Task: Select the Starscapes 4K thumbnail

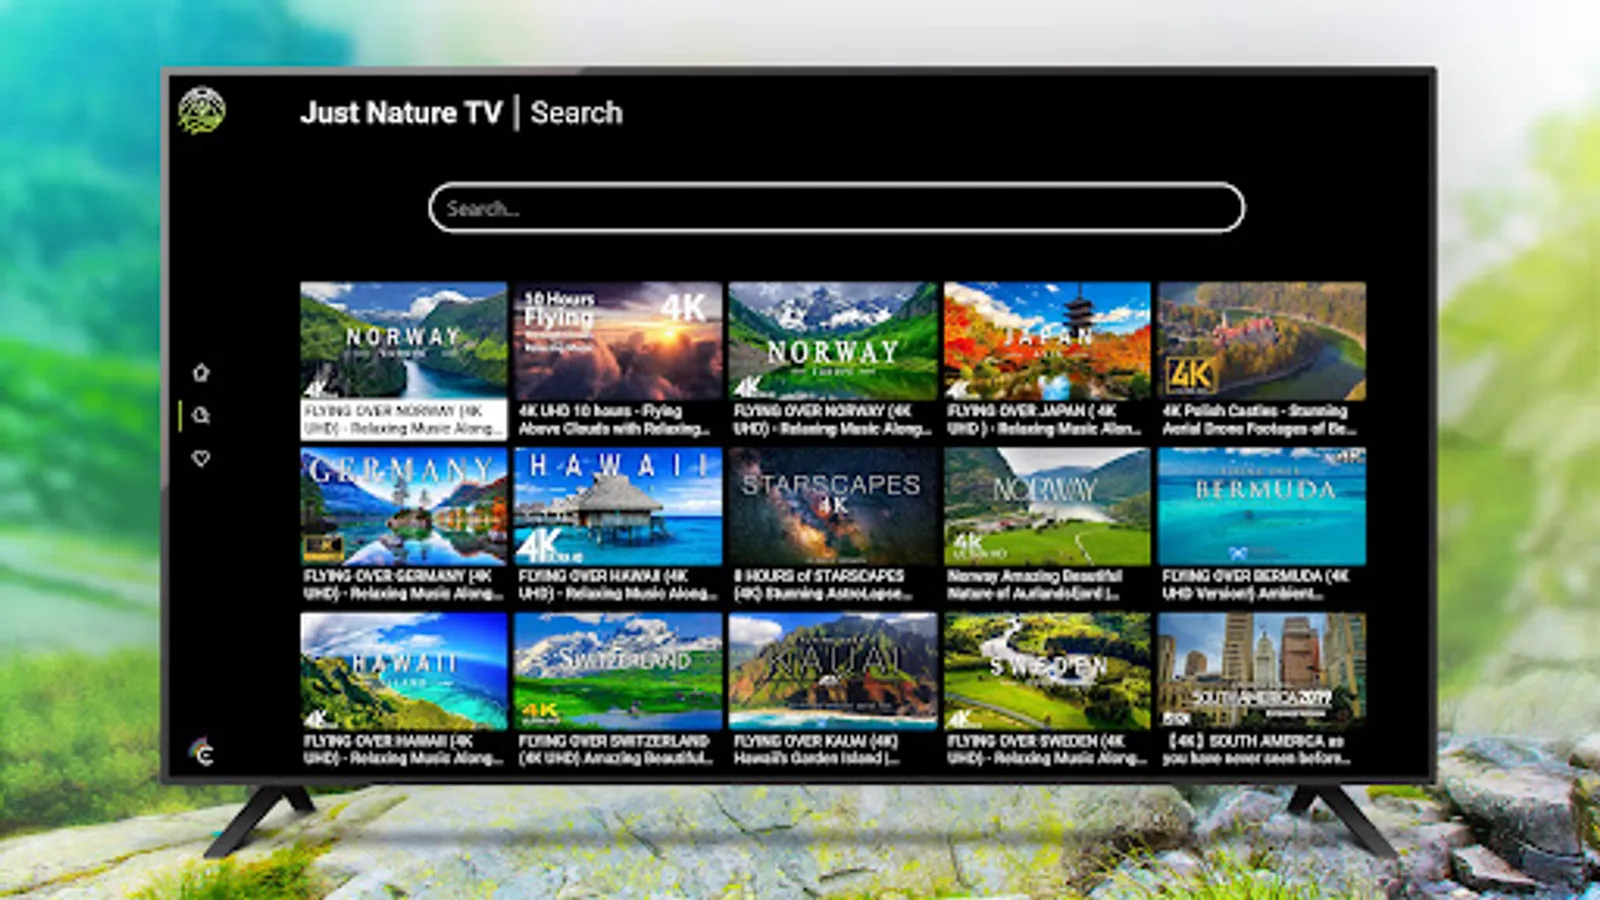Action: tap(833, 506)
